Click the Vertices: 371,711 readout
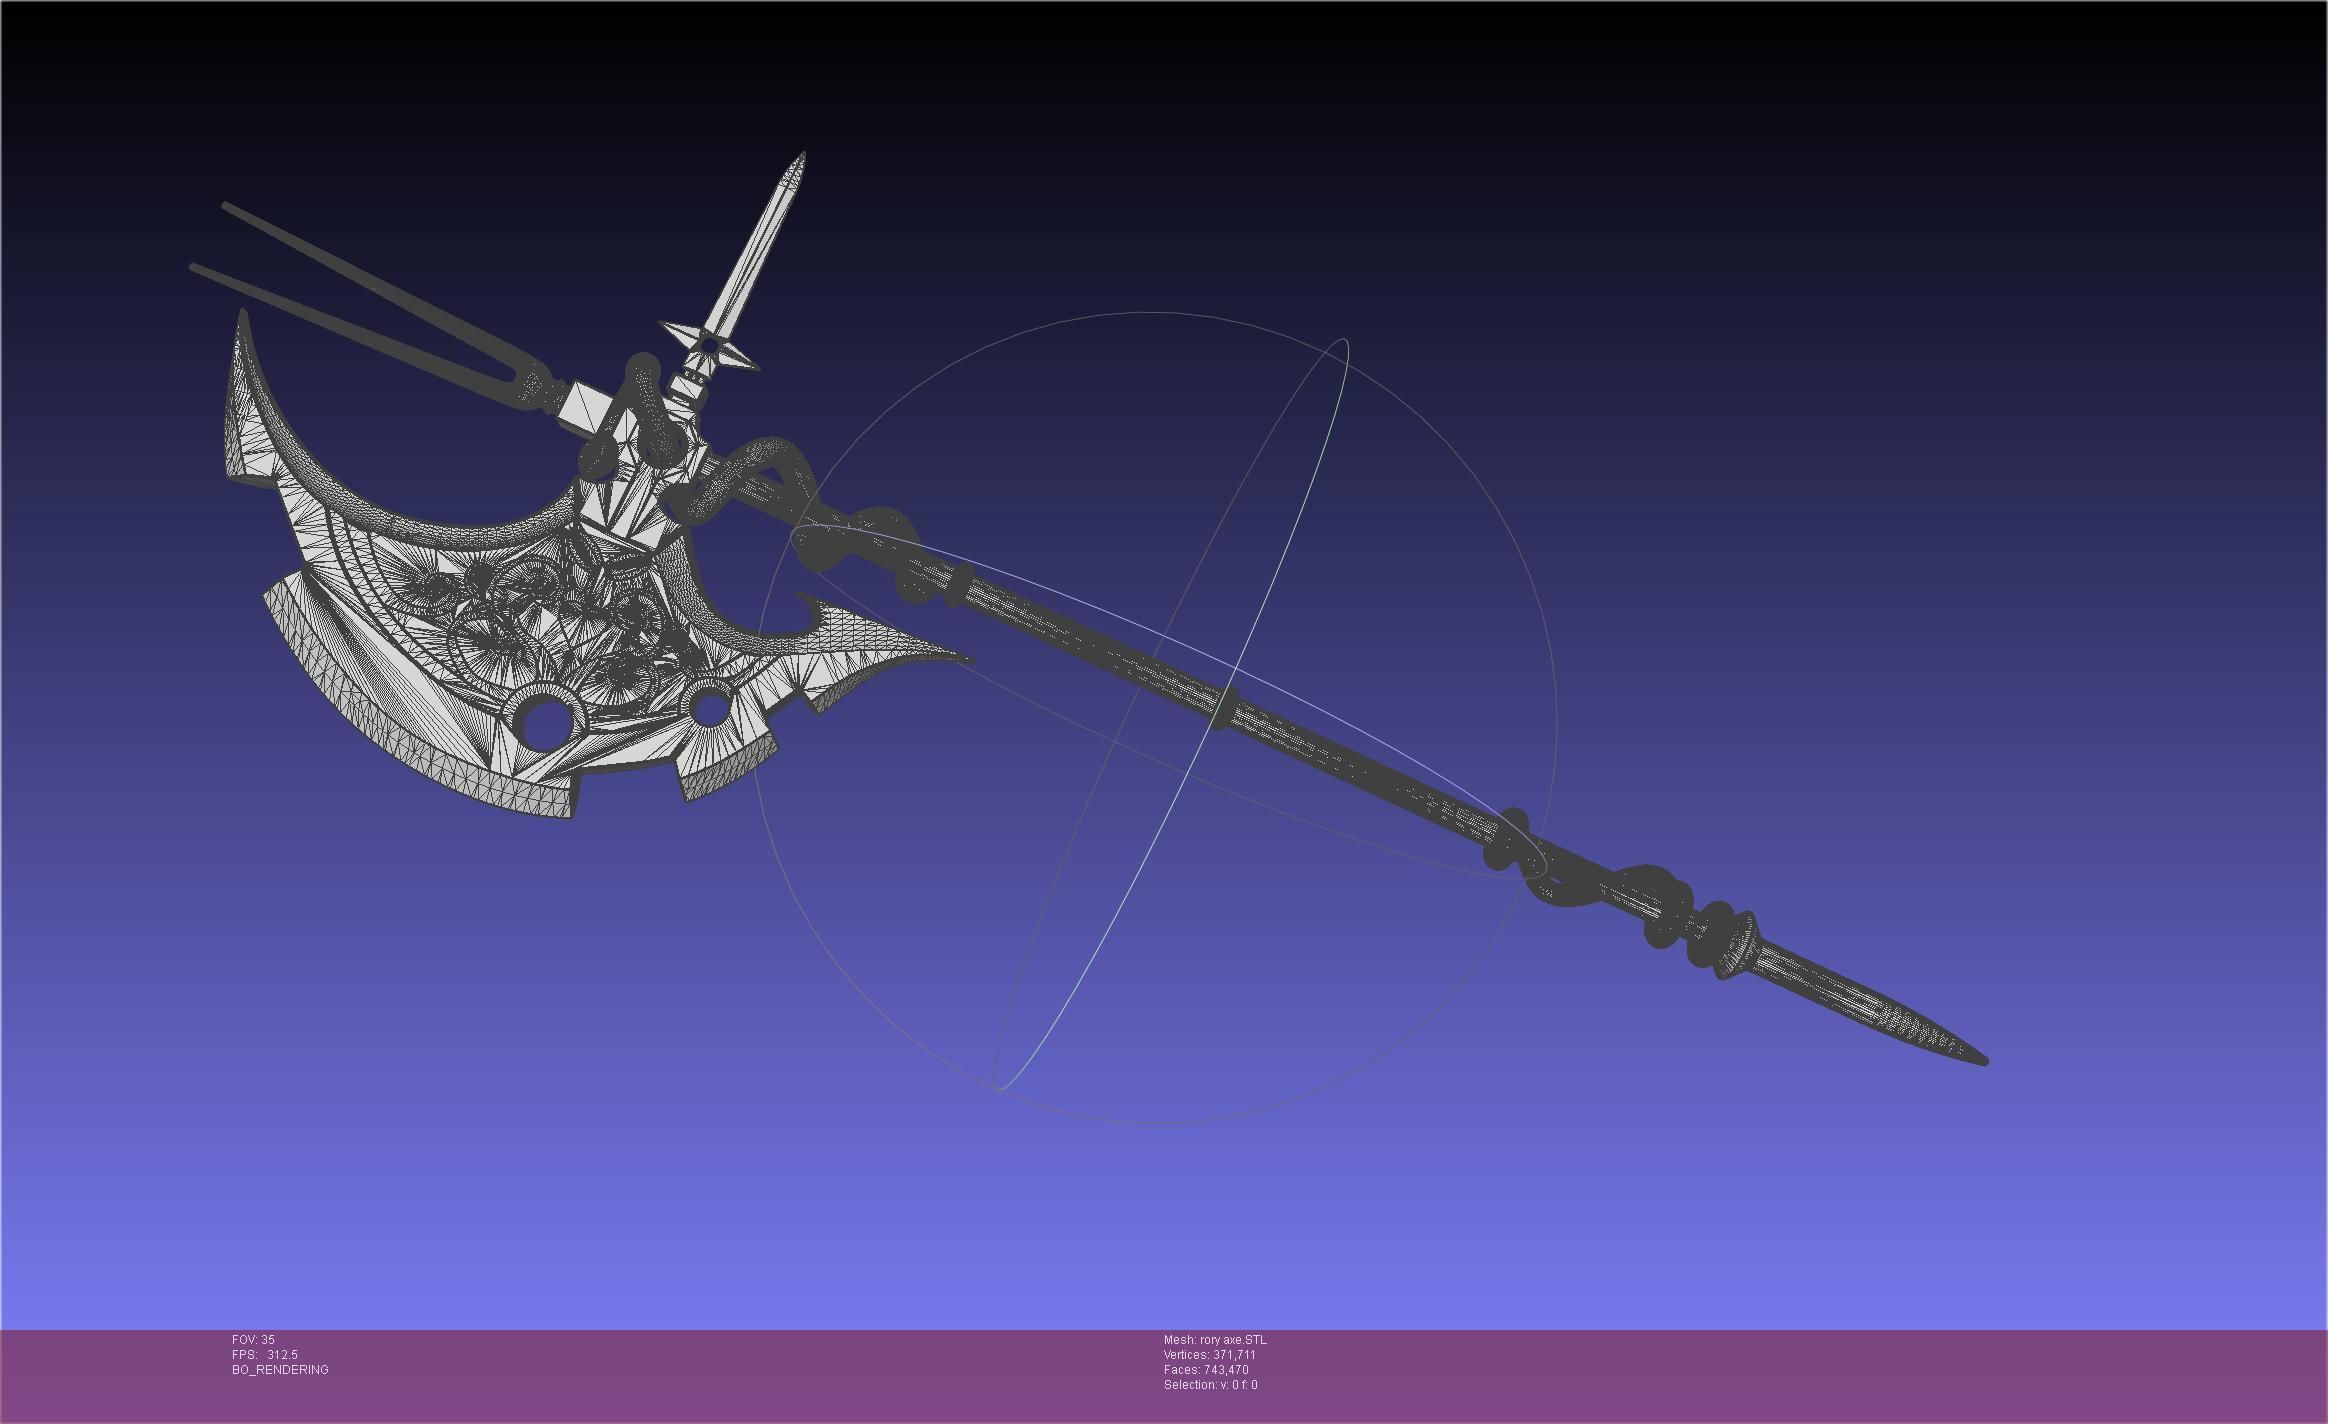This screenshot has width=2328, height=1424. pyautogui.click(x=1209, y=1355)
